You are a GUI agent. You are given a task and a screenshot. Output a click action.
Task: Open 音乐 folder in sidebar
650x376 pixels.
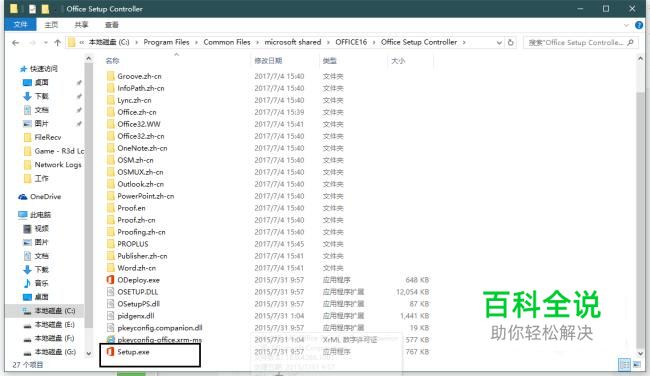click(x=36, y=283)
